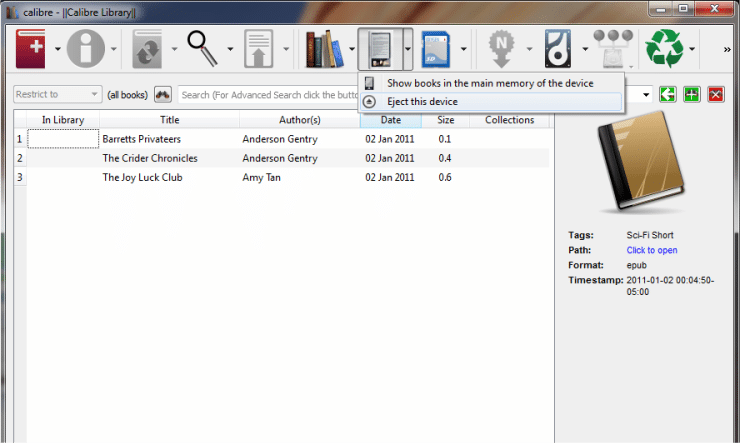Select The Joy Luck Club row

click(288, 177)
